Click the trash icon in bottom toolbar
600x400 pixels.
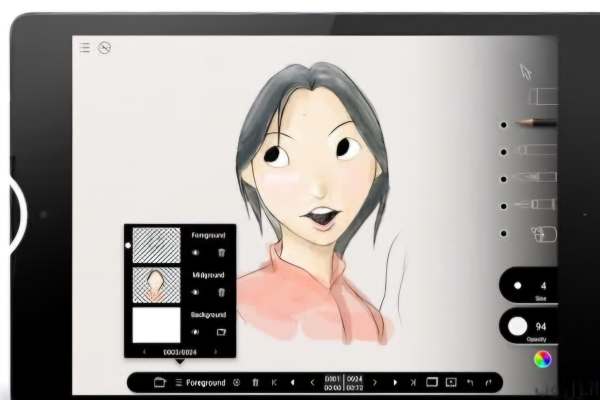(x=256, y=382)
